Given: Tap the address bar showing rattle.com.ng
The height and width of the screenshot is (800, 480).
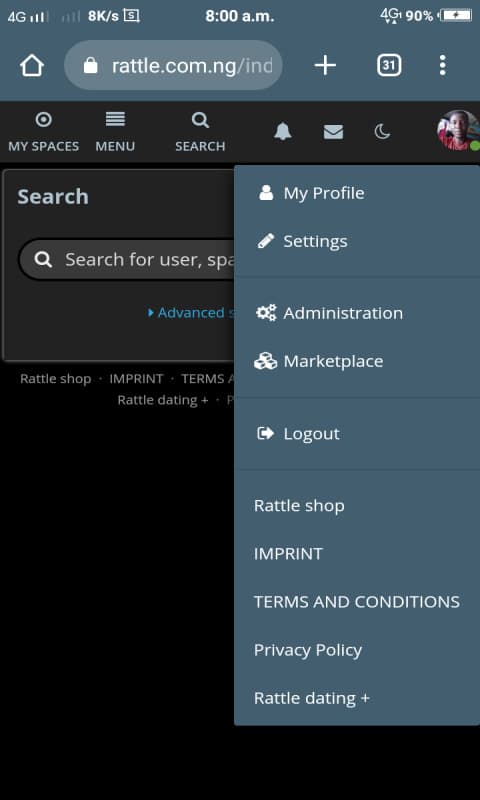Looking at the screenshot, I should pos(173,65).
